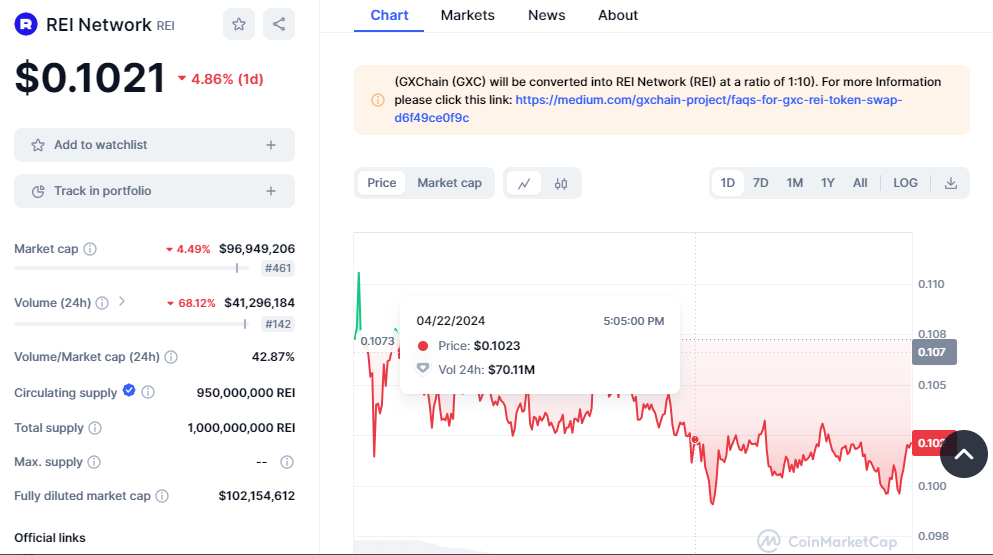Click the $0.1021 current price
Screen dimensions: 993x555
[90, 79]
